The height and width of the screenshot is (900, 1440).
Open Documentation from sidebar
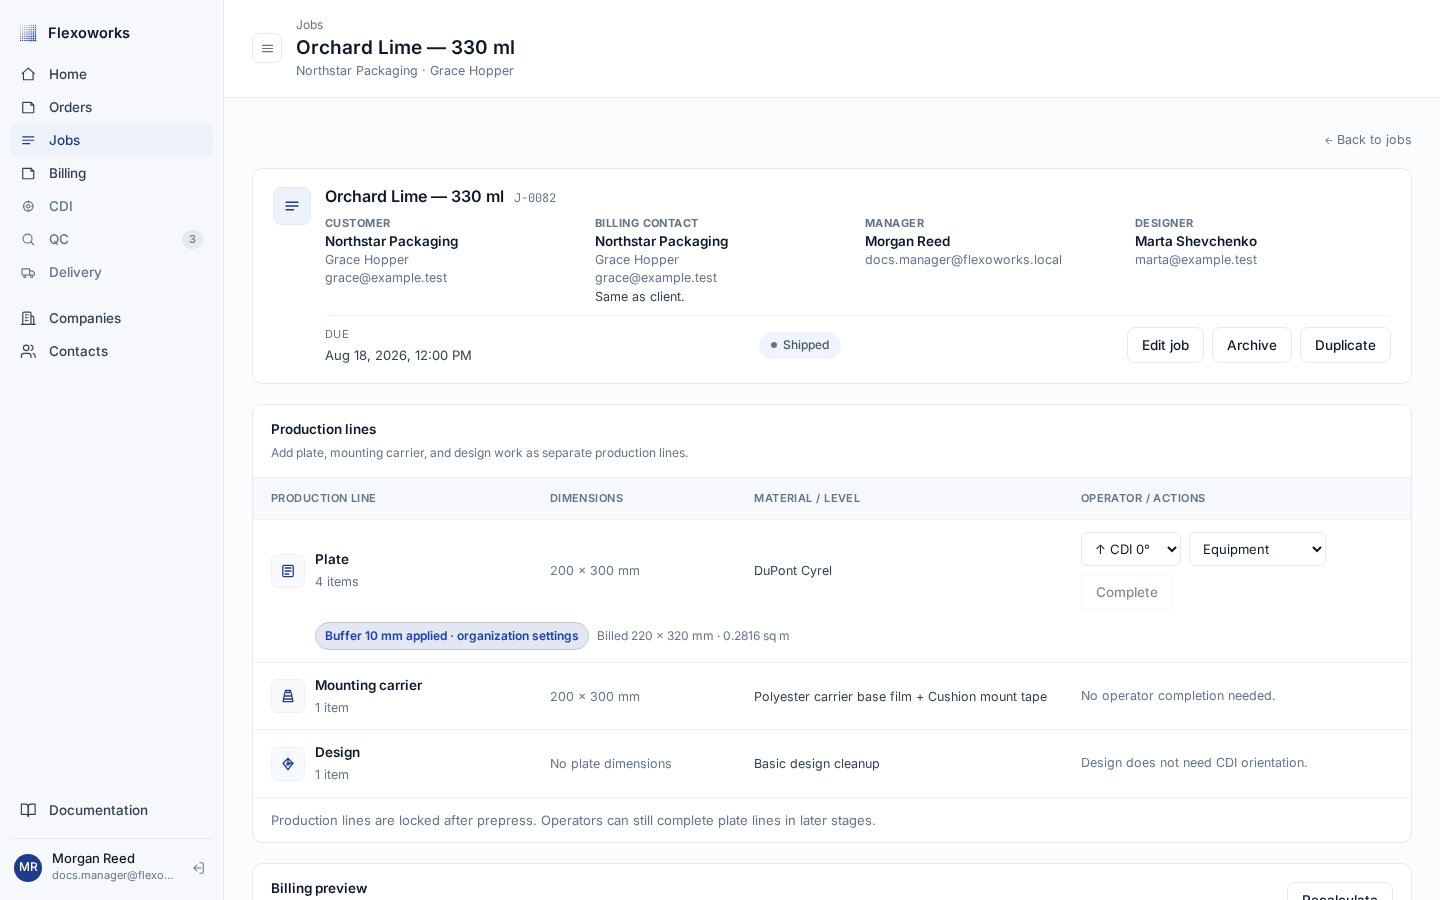coord(111,810)
